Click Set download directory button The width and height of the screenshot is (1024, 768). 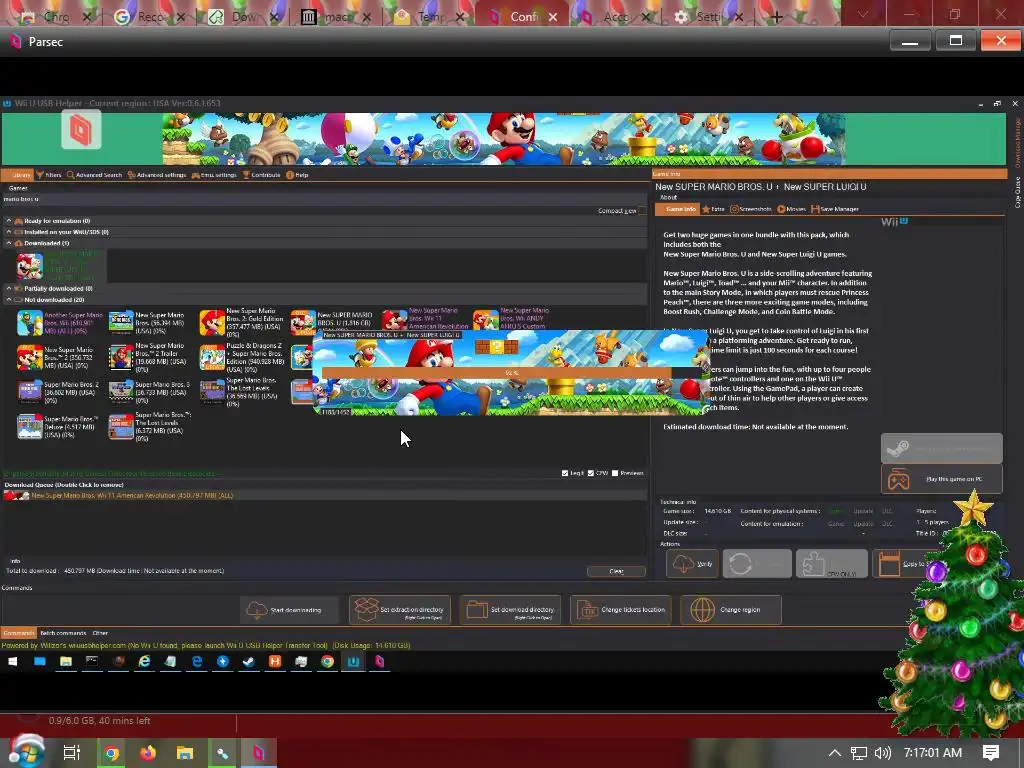[510, 610]
